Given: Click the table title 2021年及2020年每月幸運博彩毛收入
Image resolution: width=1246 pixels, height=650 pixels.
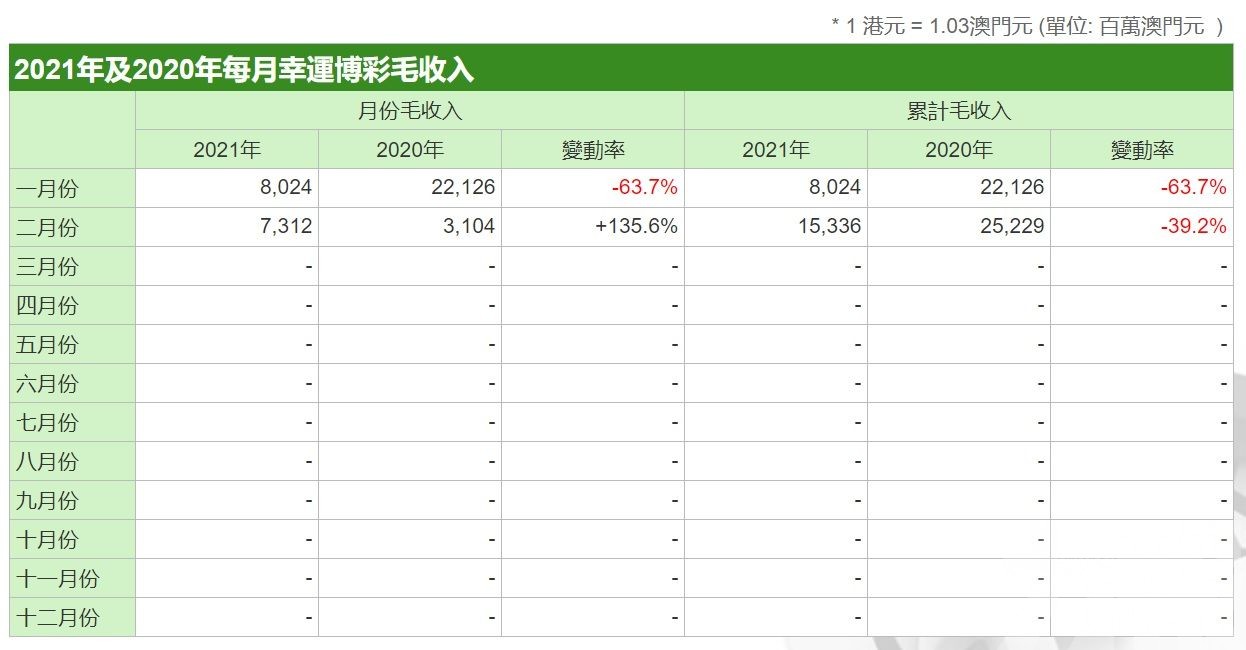Looking at the screenshot, I should (244, 70).
